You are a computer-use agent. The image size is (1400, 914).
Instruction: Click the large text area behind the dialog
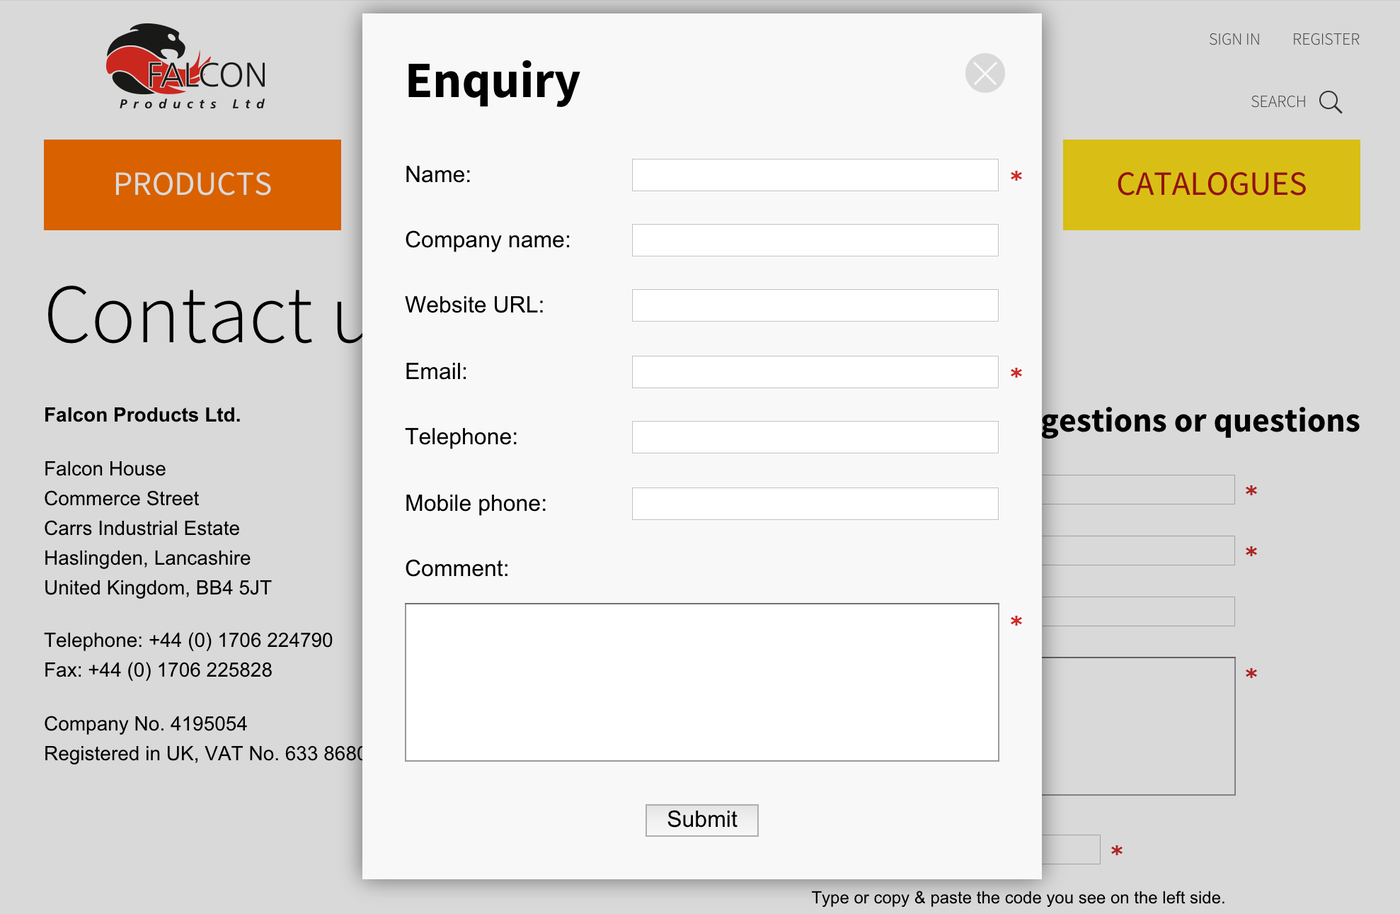point(1138,726)
